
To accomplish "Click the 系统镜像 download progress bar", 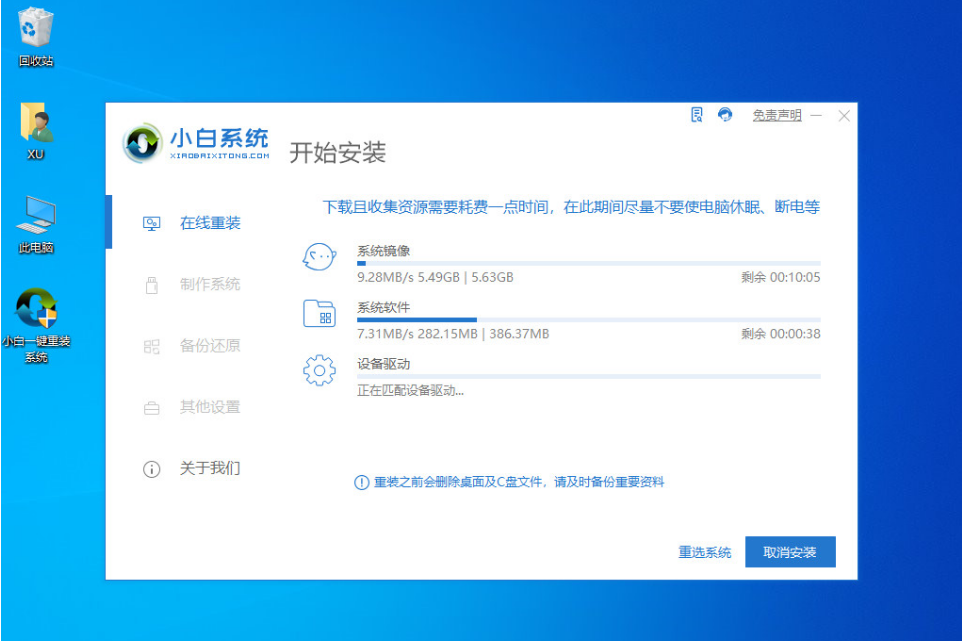I will (588, 264).
